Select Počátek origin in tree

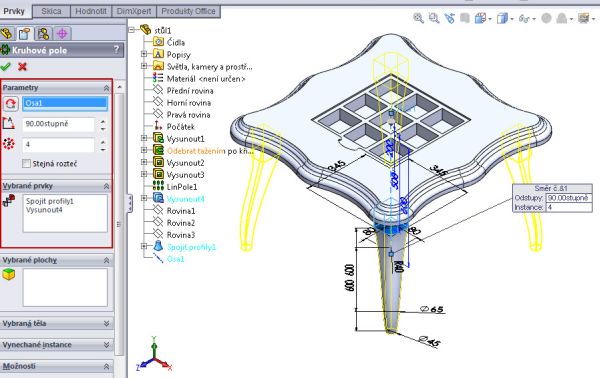click(181, 127)
